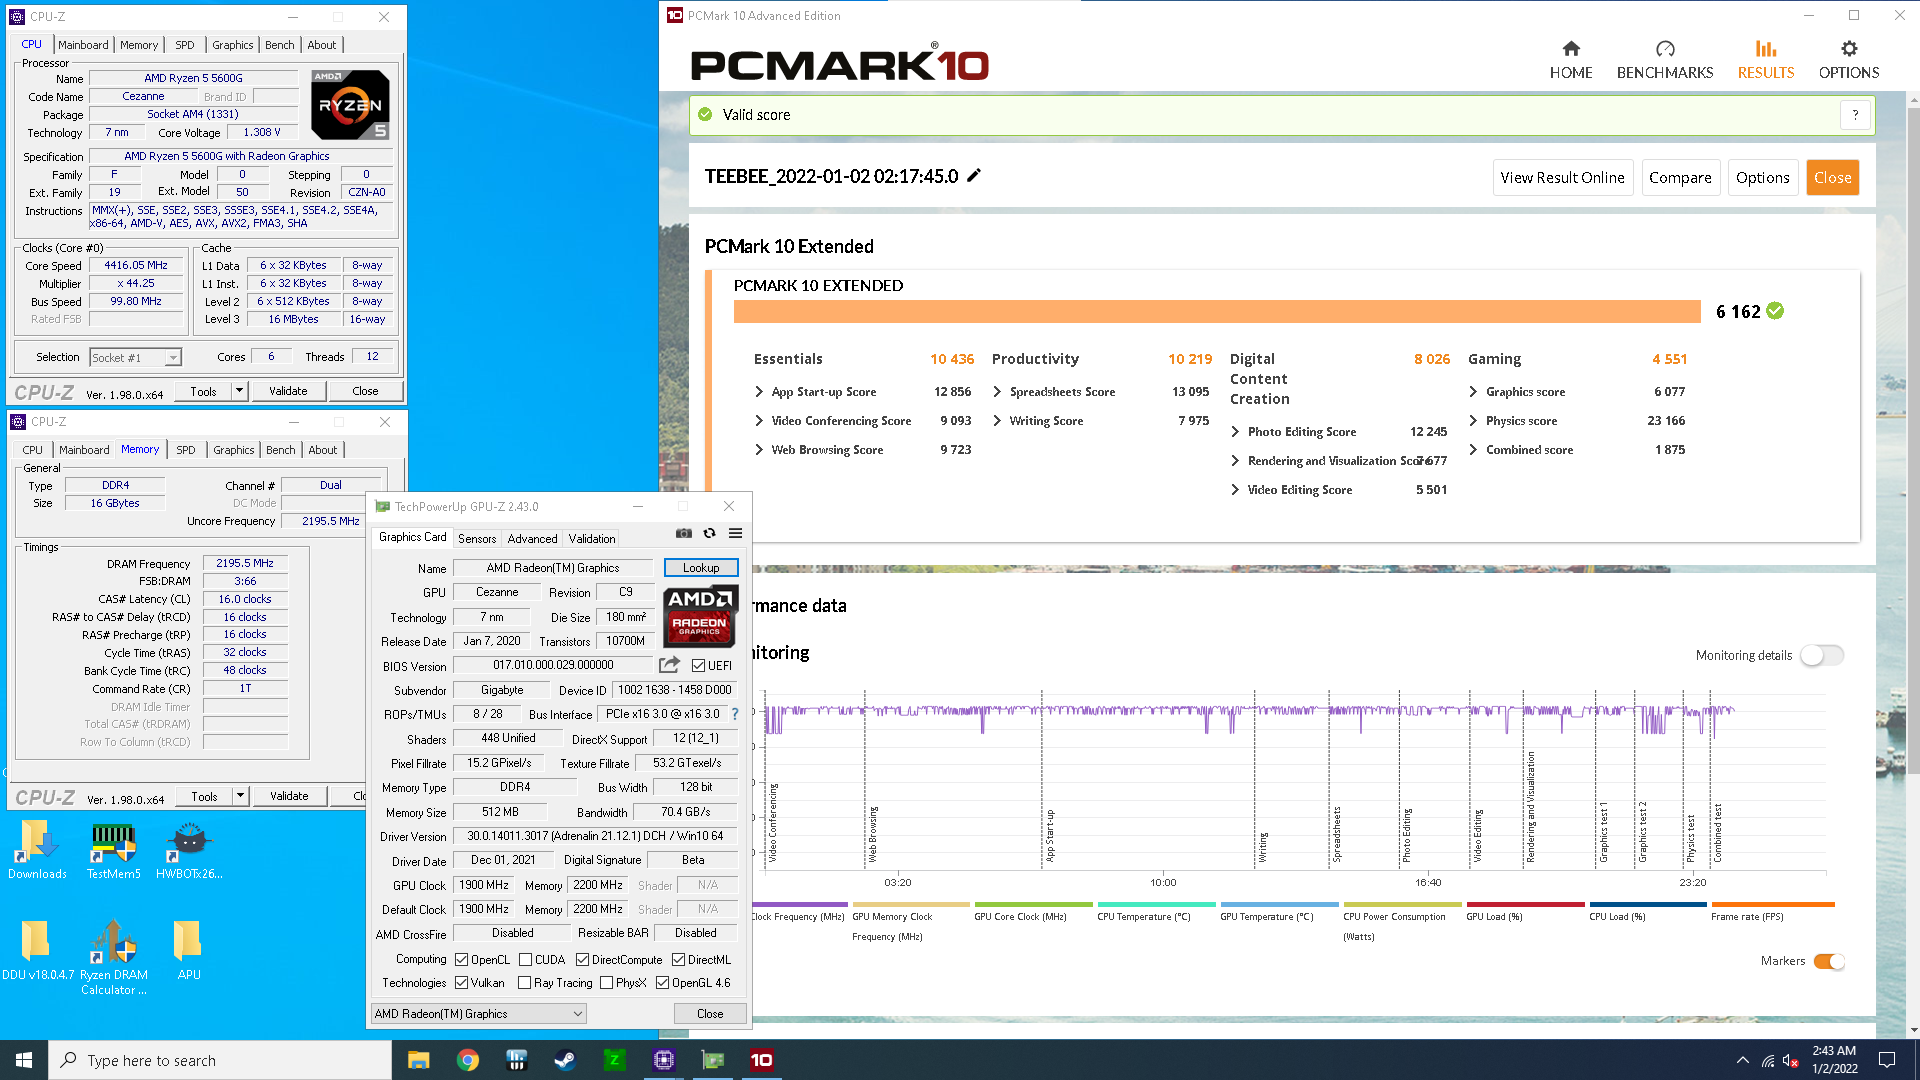Open GPU selection dropdown in GPU-Z
This screenshot has width=1920, height=1080.
[479, 1014]
